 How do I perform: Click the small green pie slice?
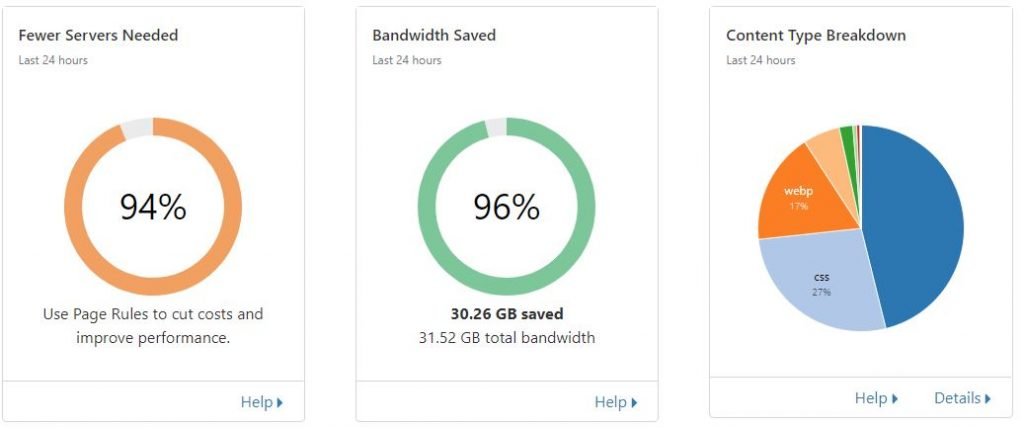point(847,135)
